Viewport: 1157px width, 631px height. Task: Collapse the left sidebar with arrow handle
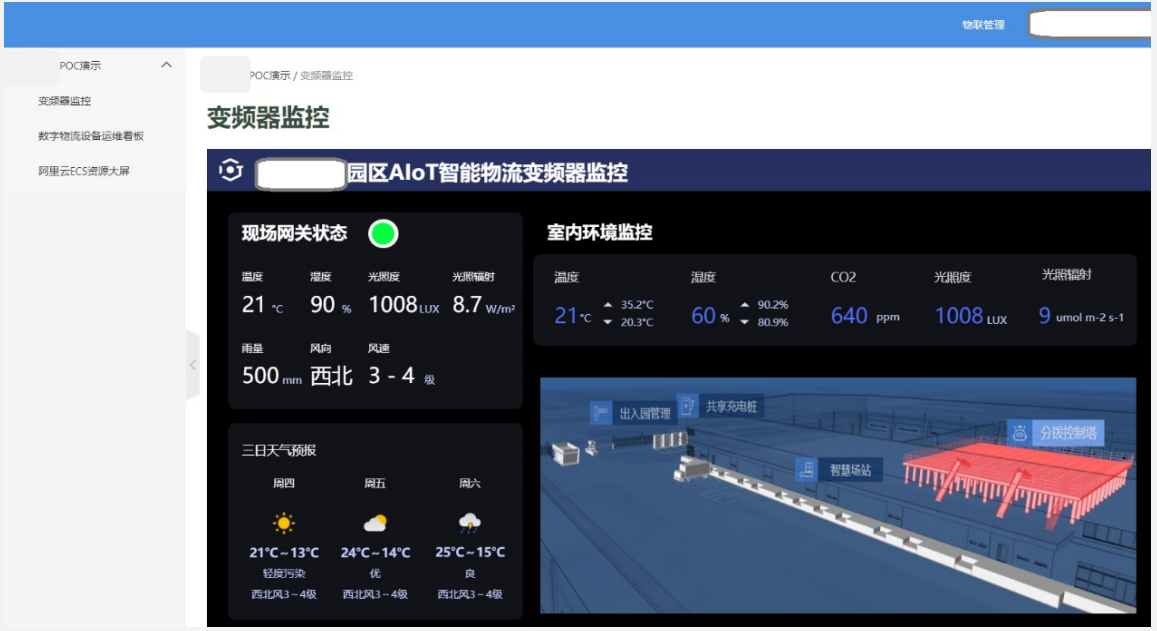pyautogui.click(x=193, y=366)
